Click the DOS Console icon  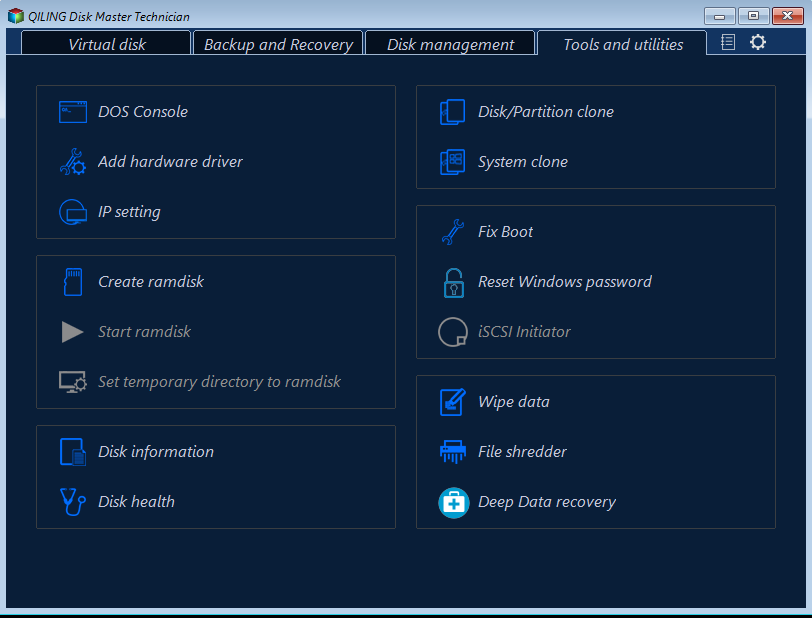pos(73,112)
